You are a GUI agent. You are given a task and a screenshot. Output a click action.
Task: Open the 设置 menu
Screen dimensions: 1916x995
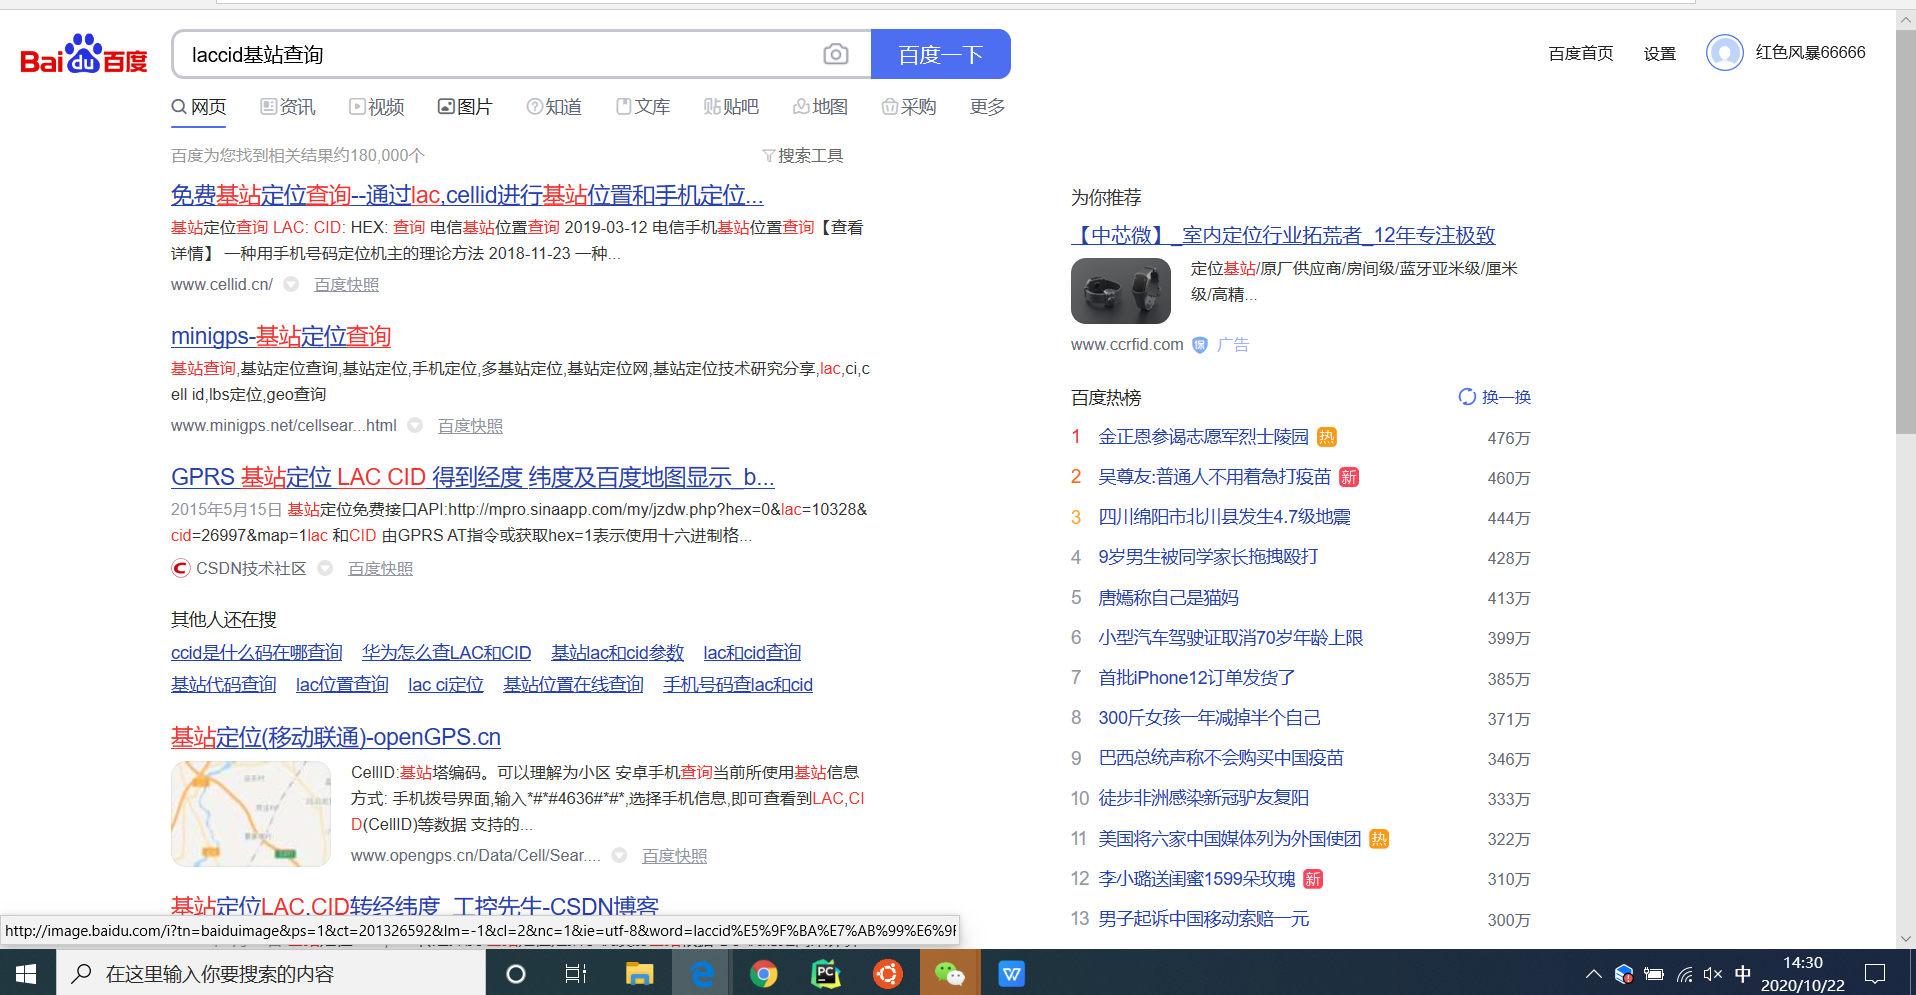1660,53
